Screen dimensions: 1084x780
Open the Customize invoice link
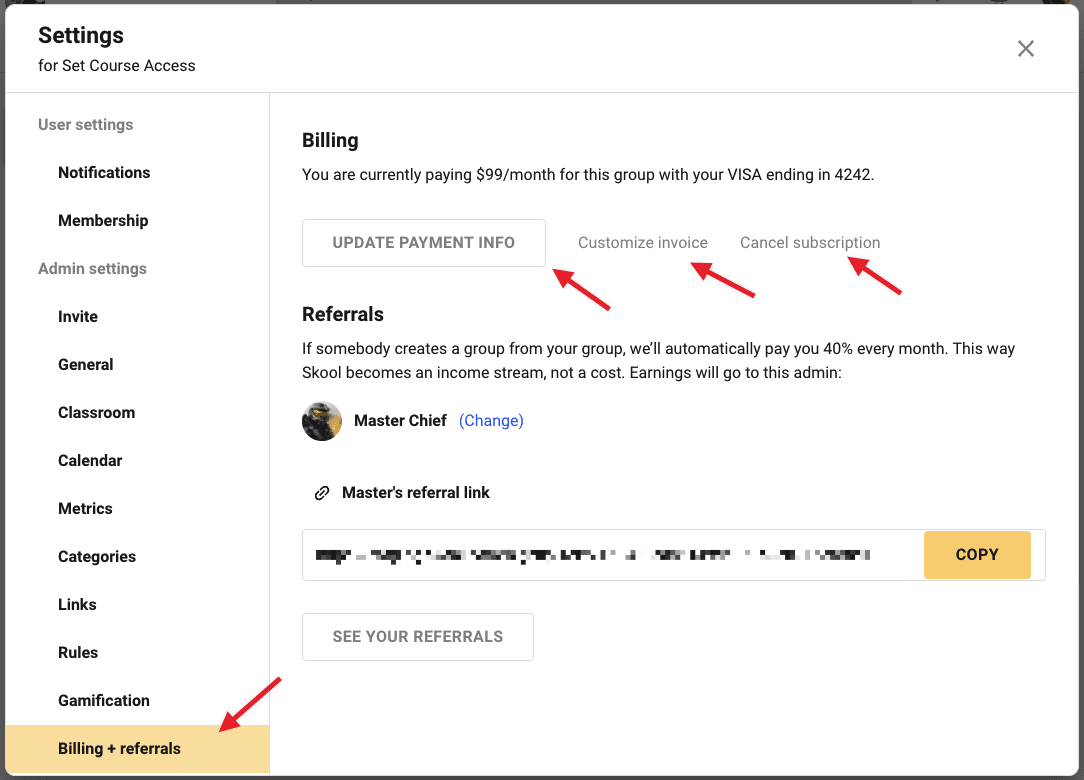pyautogui.click(x=643, y=243)
